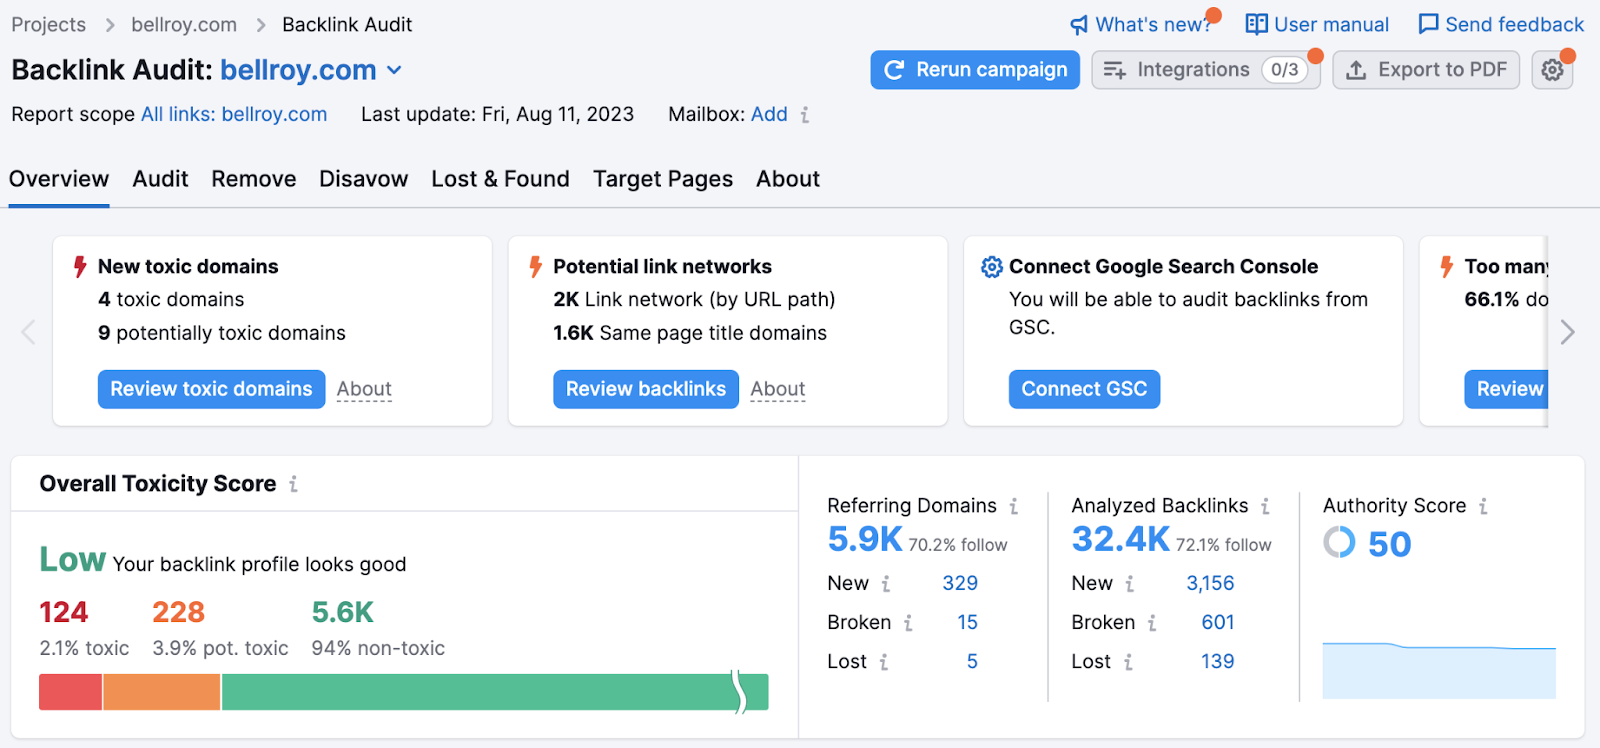
Task: Click Review toxic domains button
Action: (211, 389)
